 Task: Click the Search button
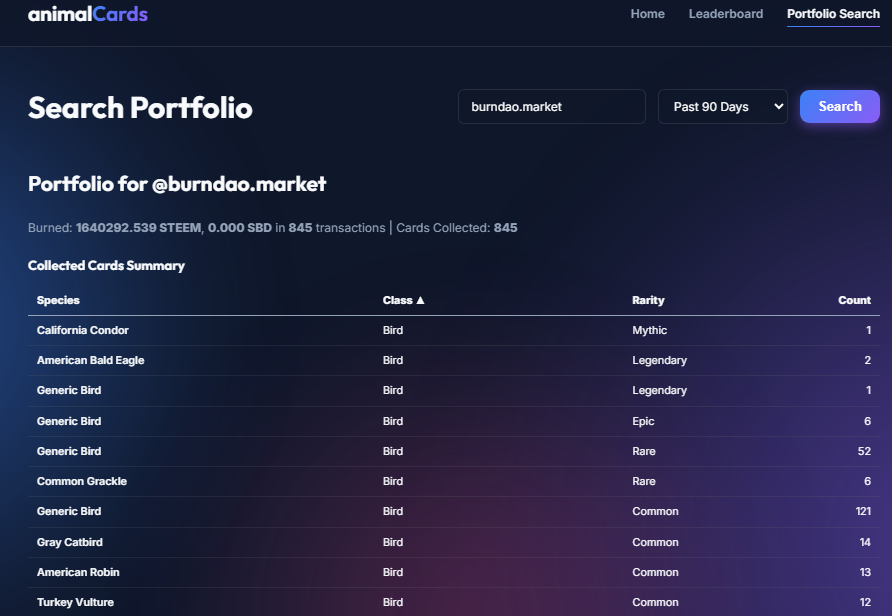click(x=840, y=106)
